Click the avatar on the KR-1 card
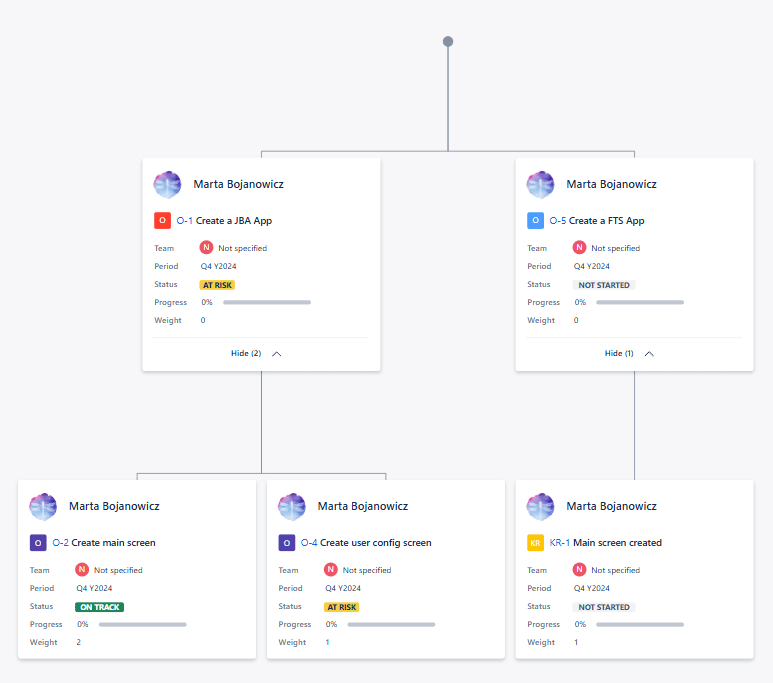The width and height of the screenshot is (773, 683). [x=540, y=507]
